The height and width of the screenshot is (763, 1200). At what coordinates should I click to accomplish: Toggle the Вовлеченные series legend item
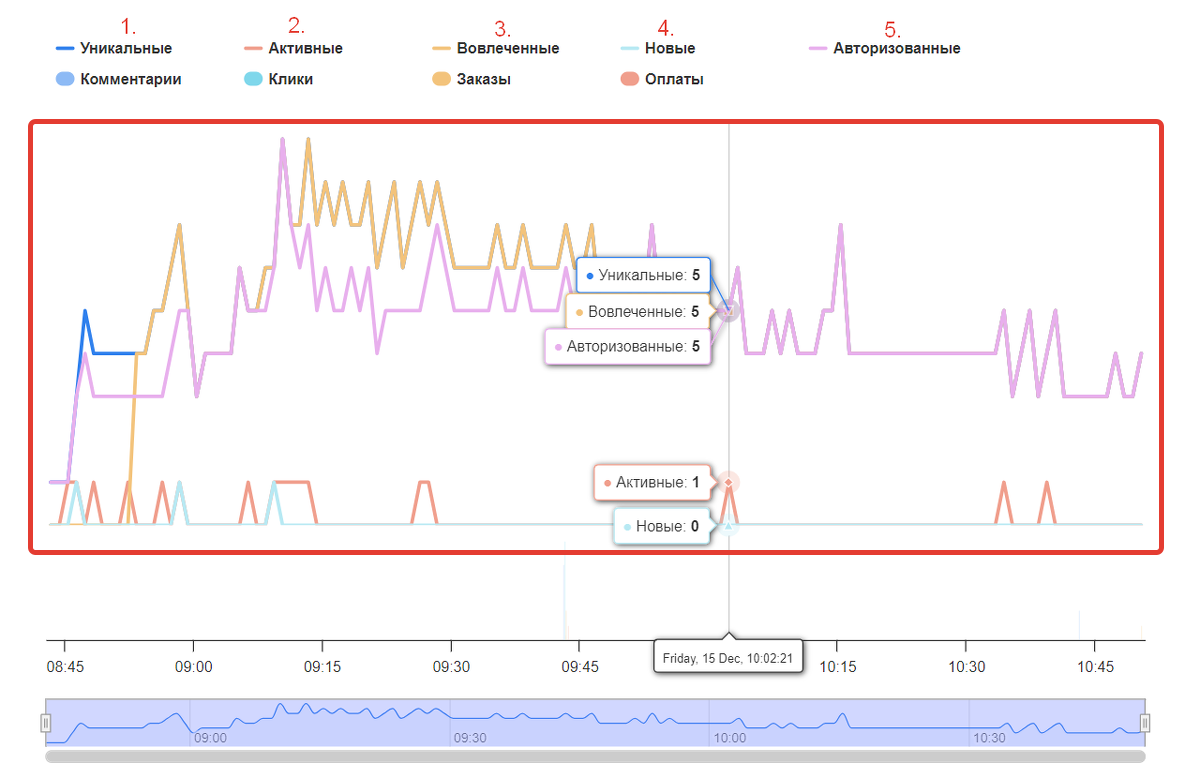[x=496, y=48]
